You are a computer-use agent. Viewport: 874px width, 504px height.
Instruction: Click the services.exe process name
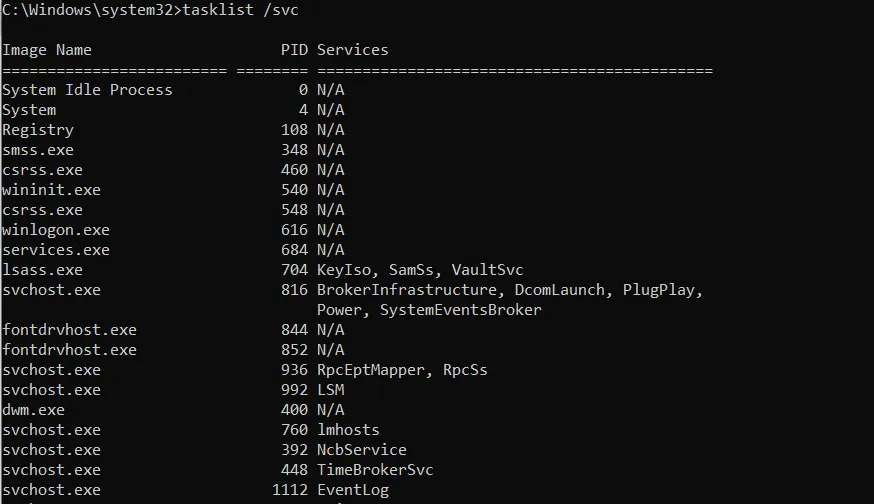coord(56,250)
